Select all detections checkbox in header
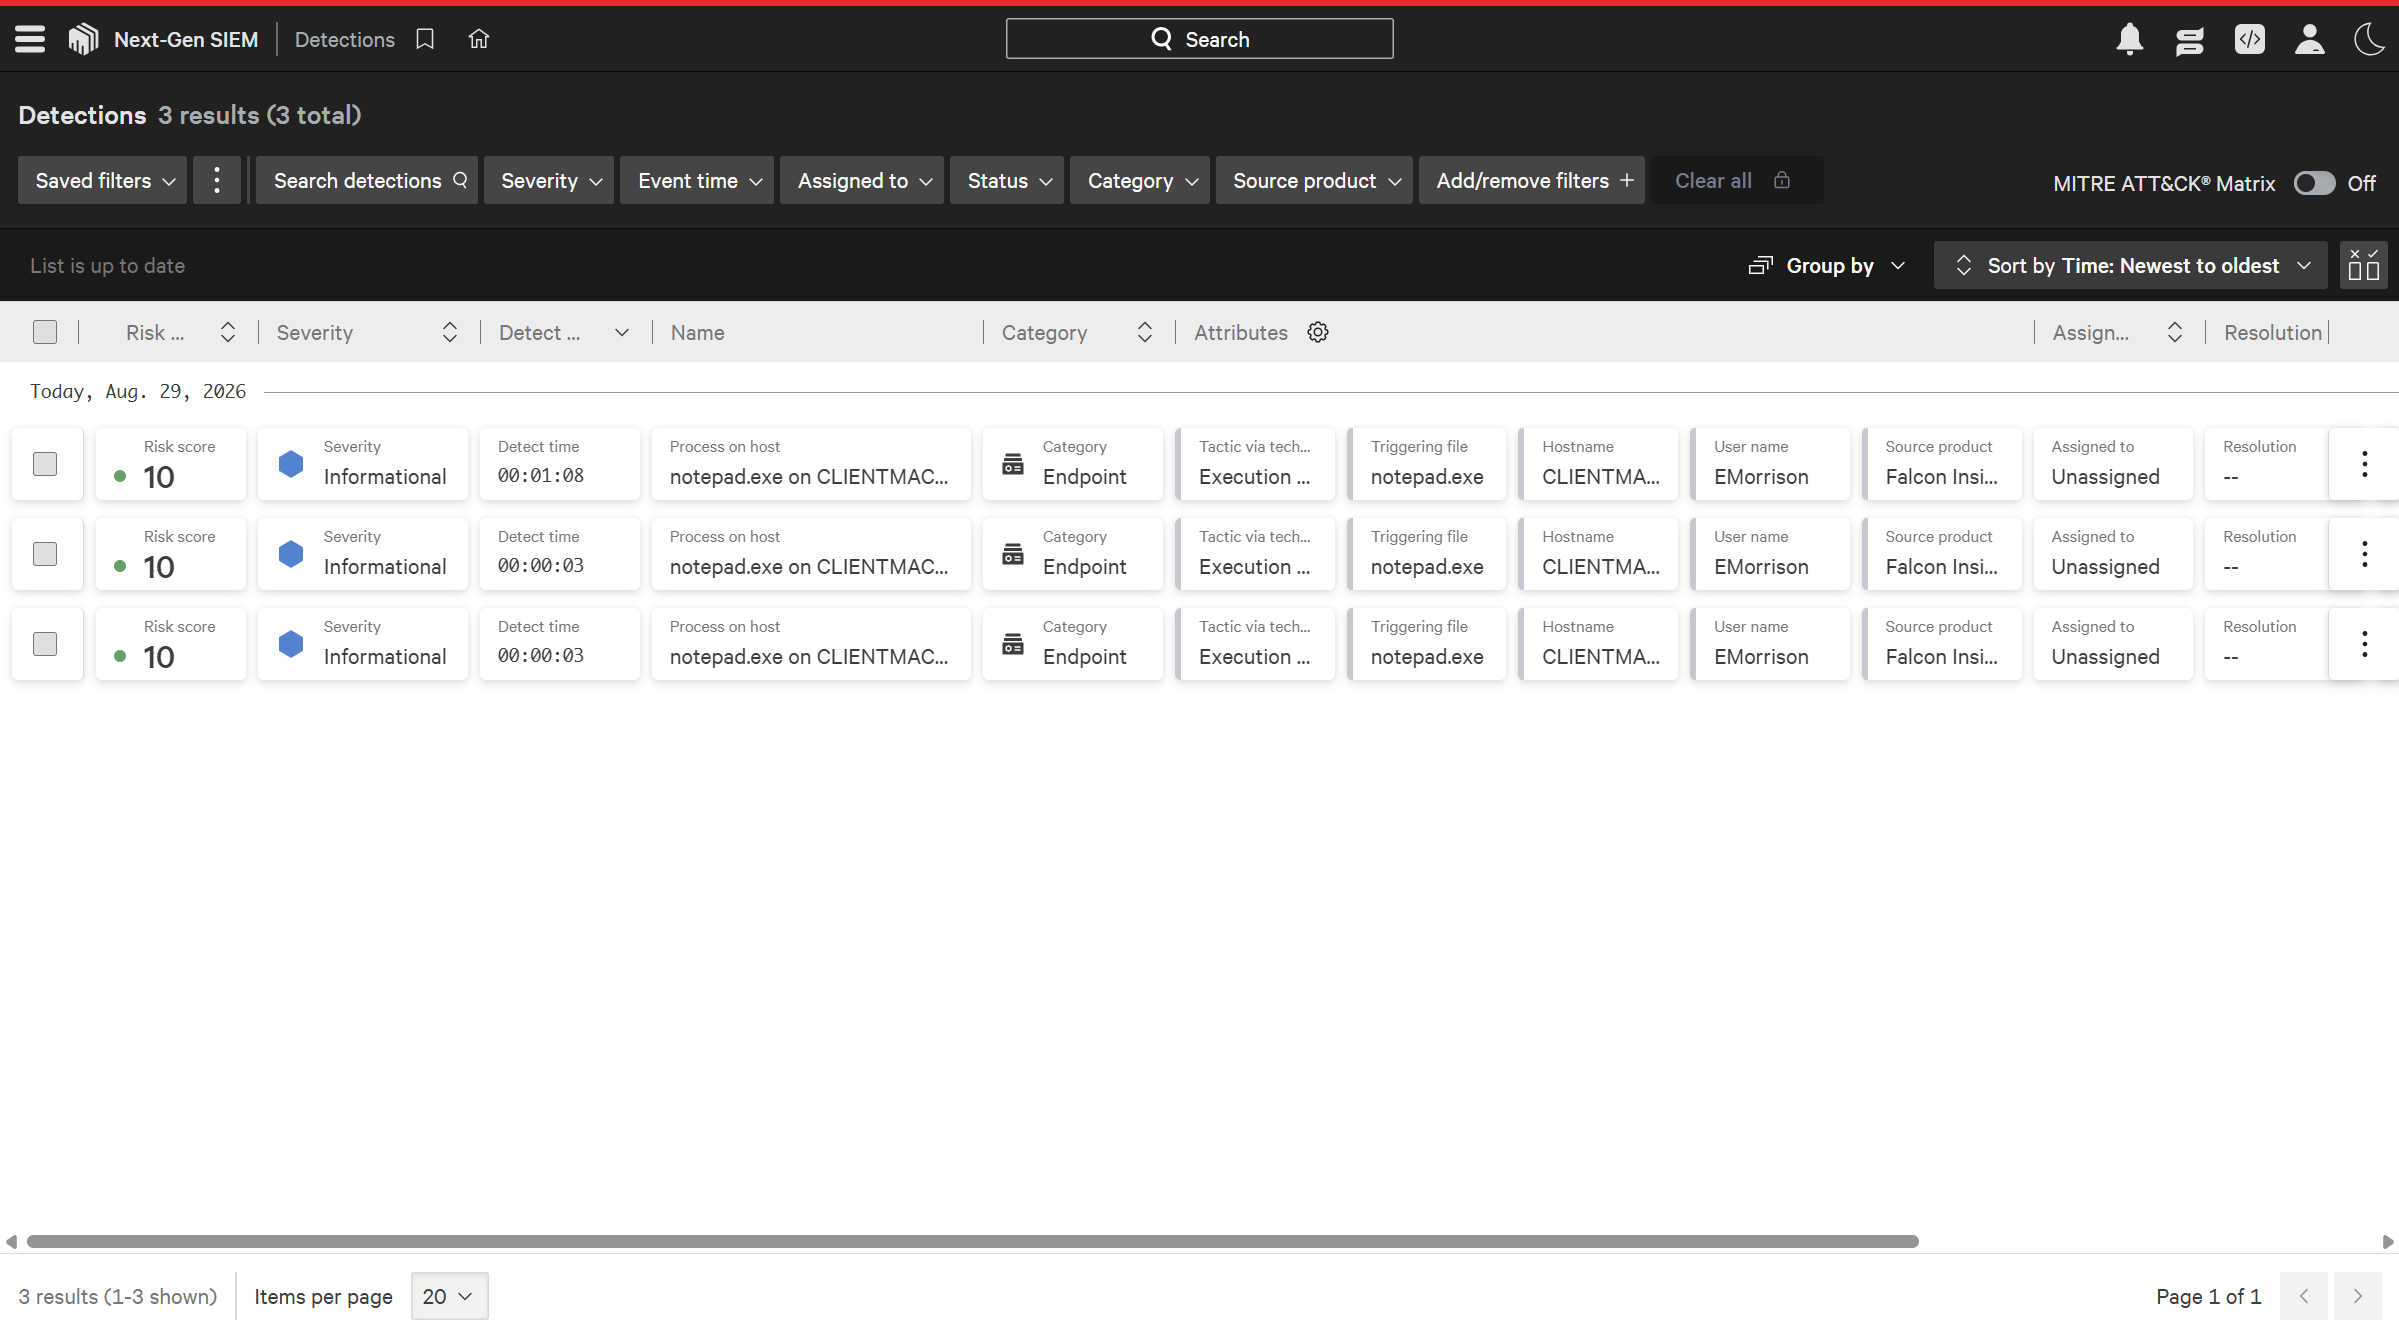 point(45,332)
